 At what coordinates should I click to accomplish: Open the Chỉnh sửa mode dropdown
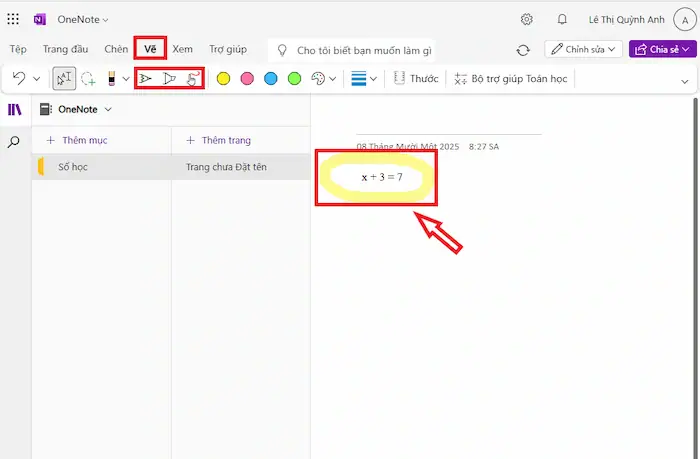[584, 49]
